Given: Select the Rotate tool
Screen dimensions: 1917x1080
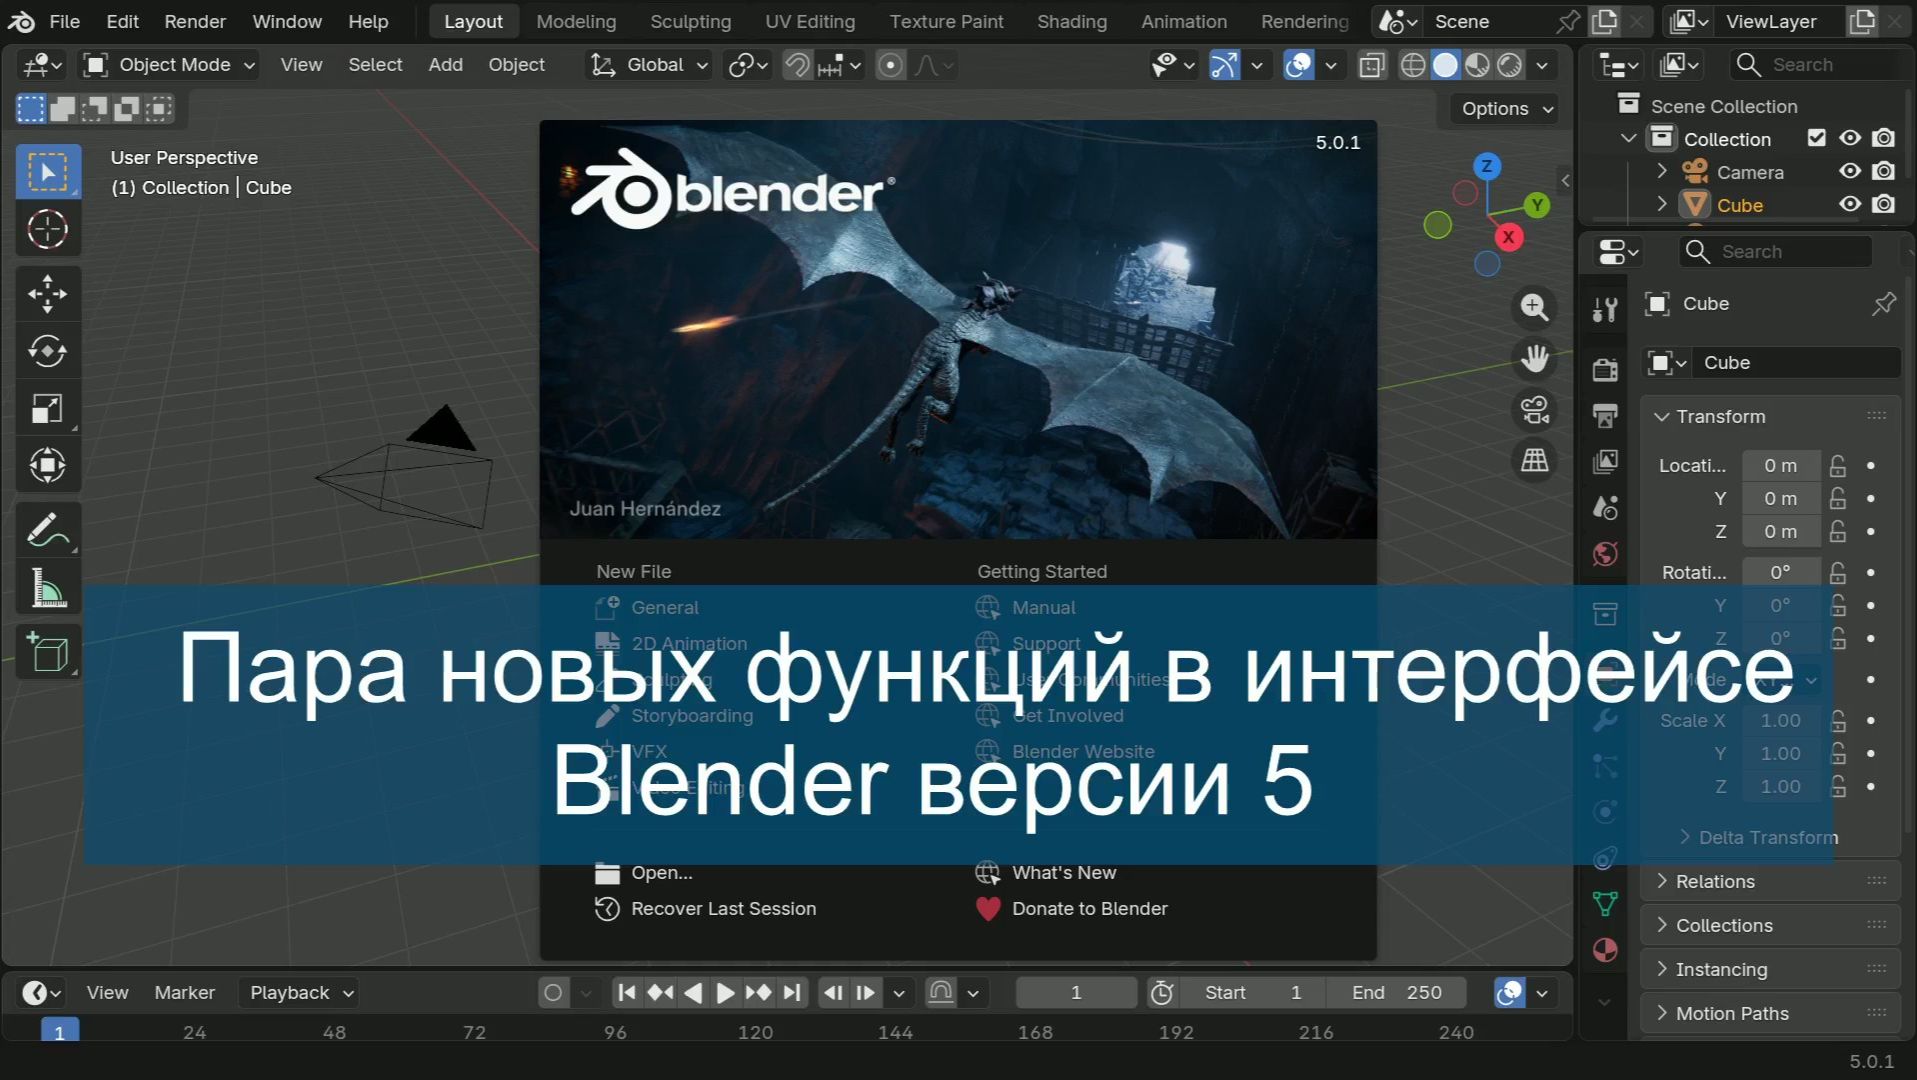Looking at the screenshot, I should coord(47,351).
